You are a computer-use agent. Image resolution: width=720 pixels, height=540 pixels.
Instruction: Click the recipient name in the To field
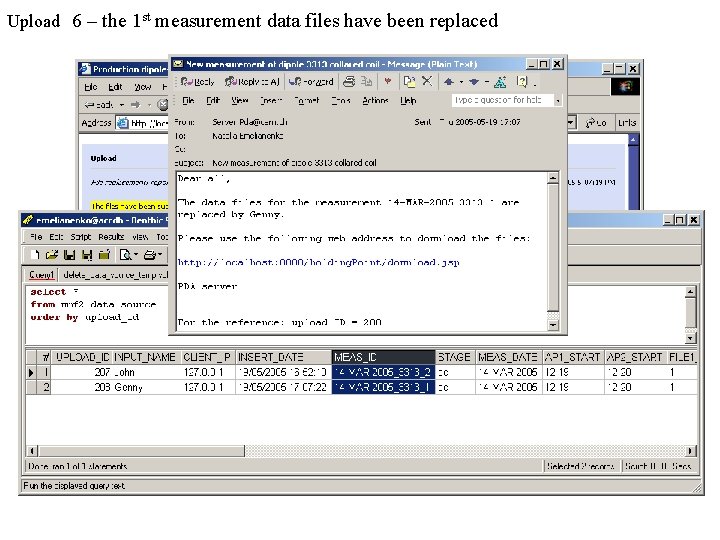coord(248,136)
